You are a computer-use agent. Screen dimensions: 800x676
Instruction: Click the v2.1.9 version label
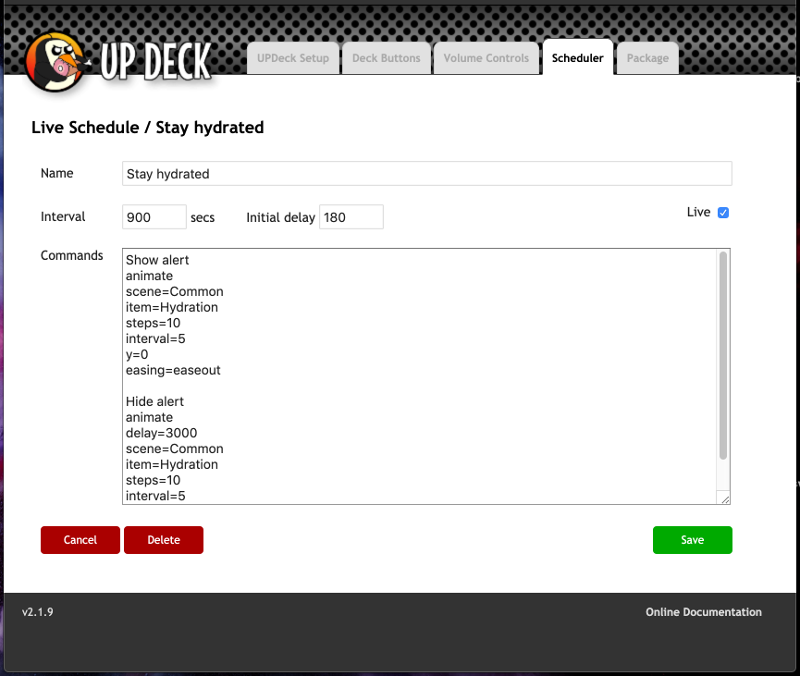click(38, 612)
